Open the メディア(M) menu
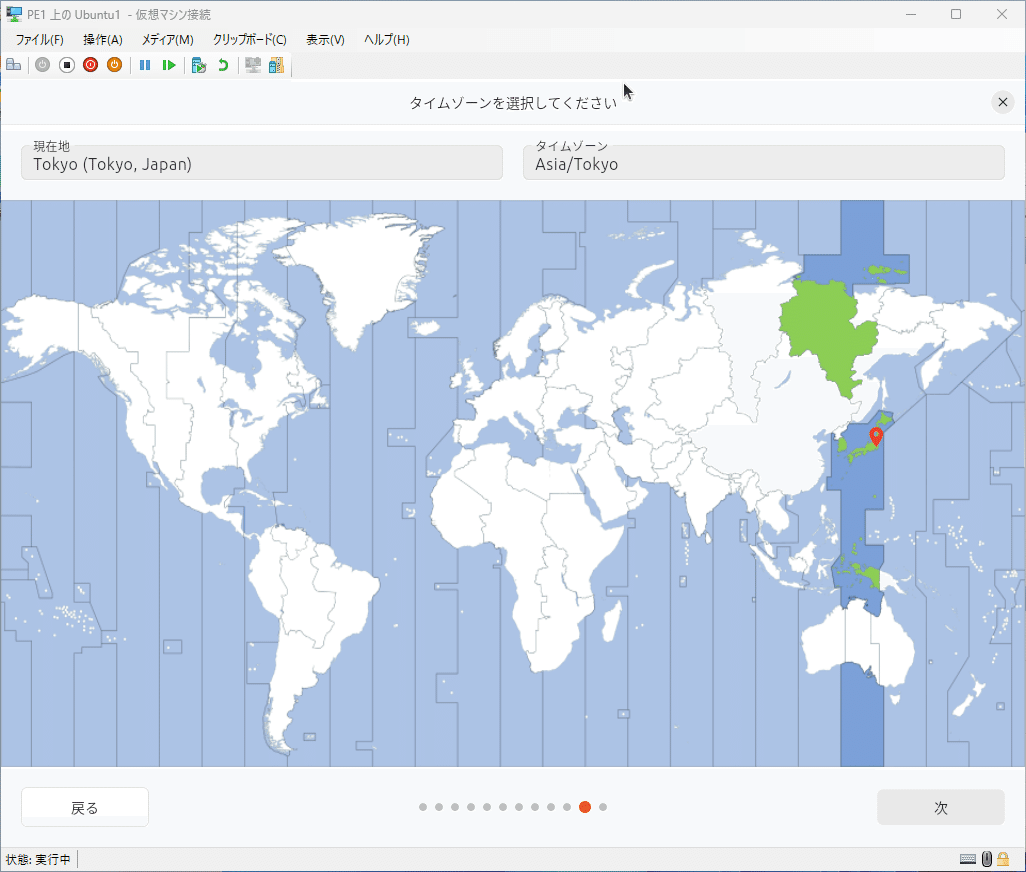This screenshot has height=872, width=1026. tap(168, 40)
